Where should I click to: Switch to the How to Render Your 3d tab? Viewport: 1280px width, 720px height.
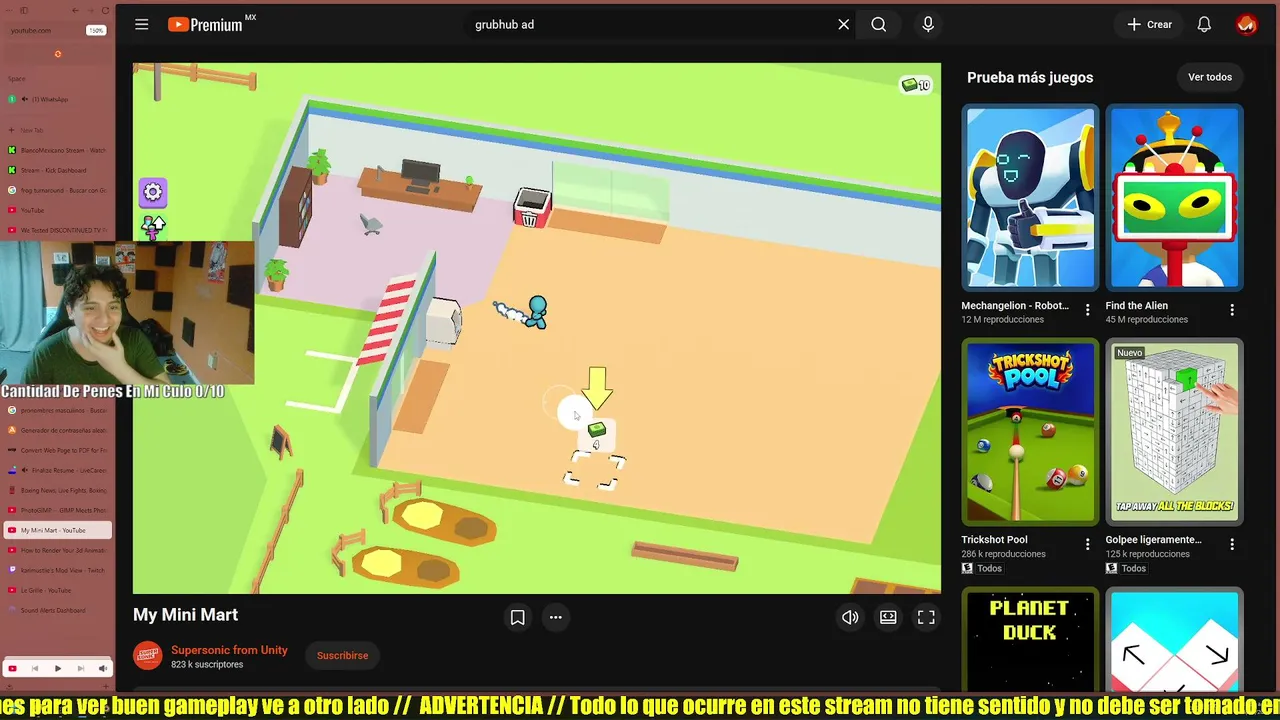click(x=57, y=550)
